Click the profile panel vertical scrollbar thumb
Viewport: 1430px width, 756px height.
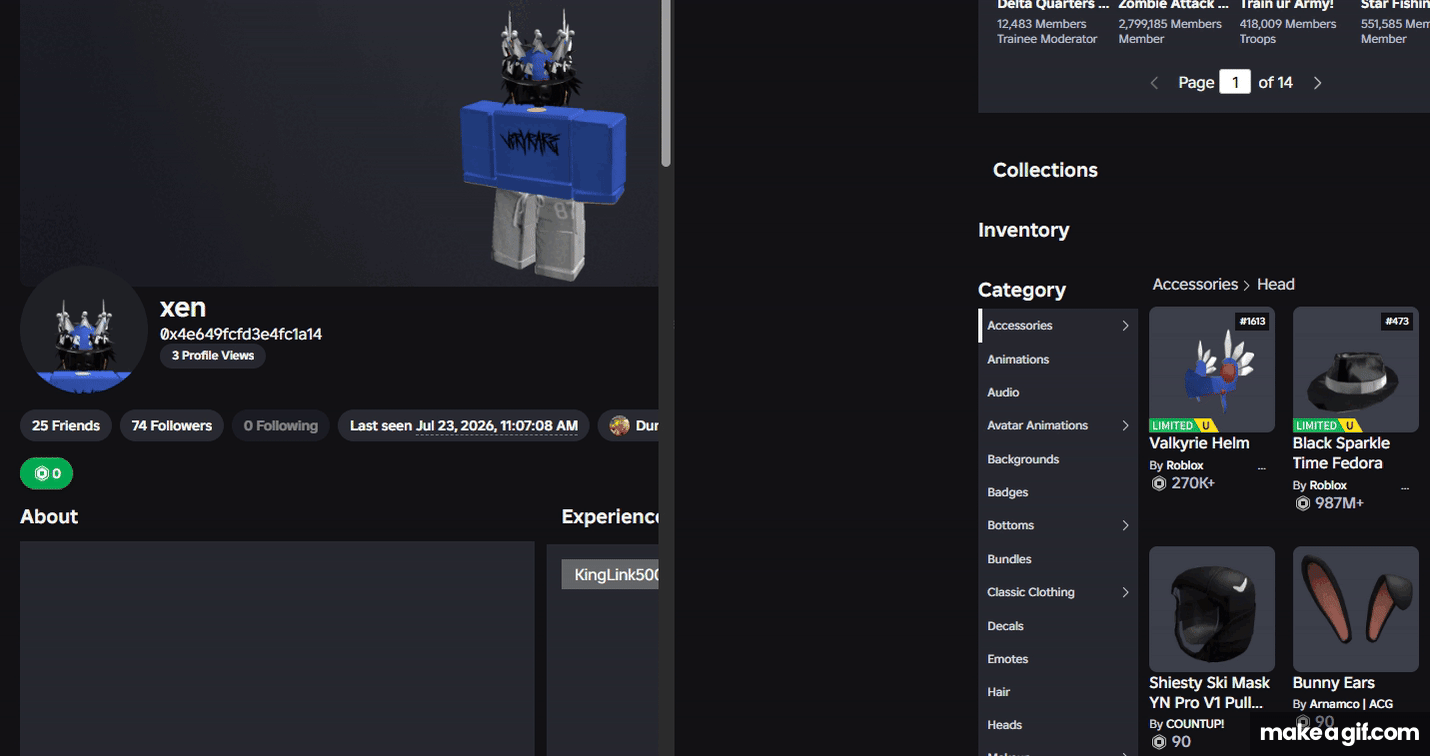tap(666, 84)
